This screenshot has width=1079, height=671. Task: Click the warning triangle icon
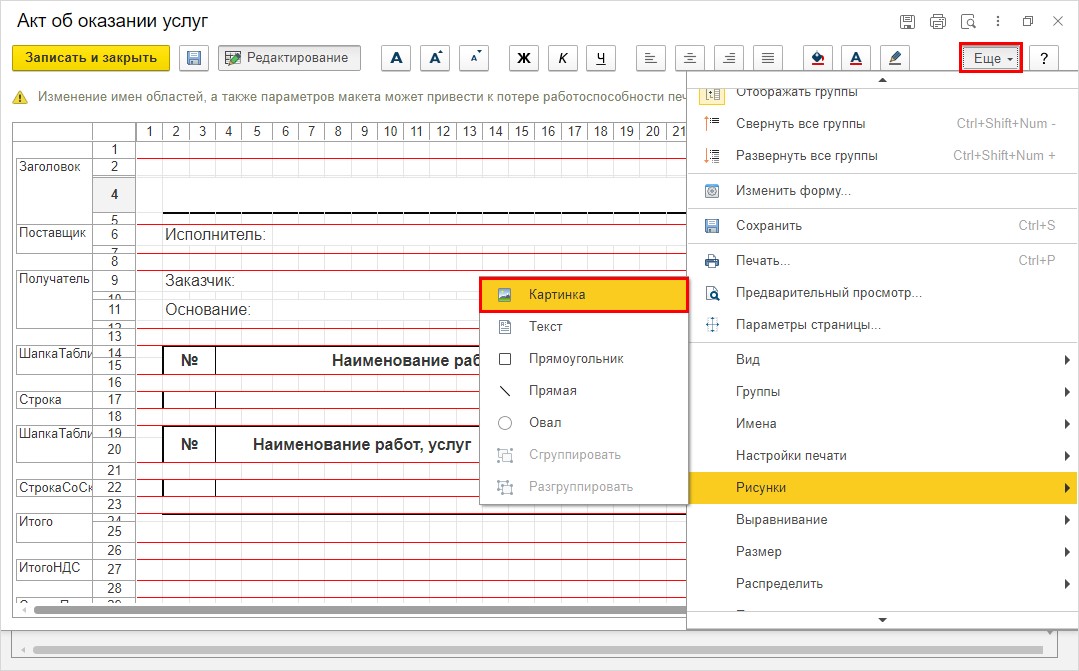coord(20,98)
